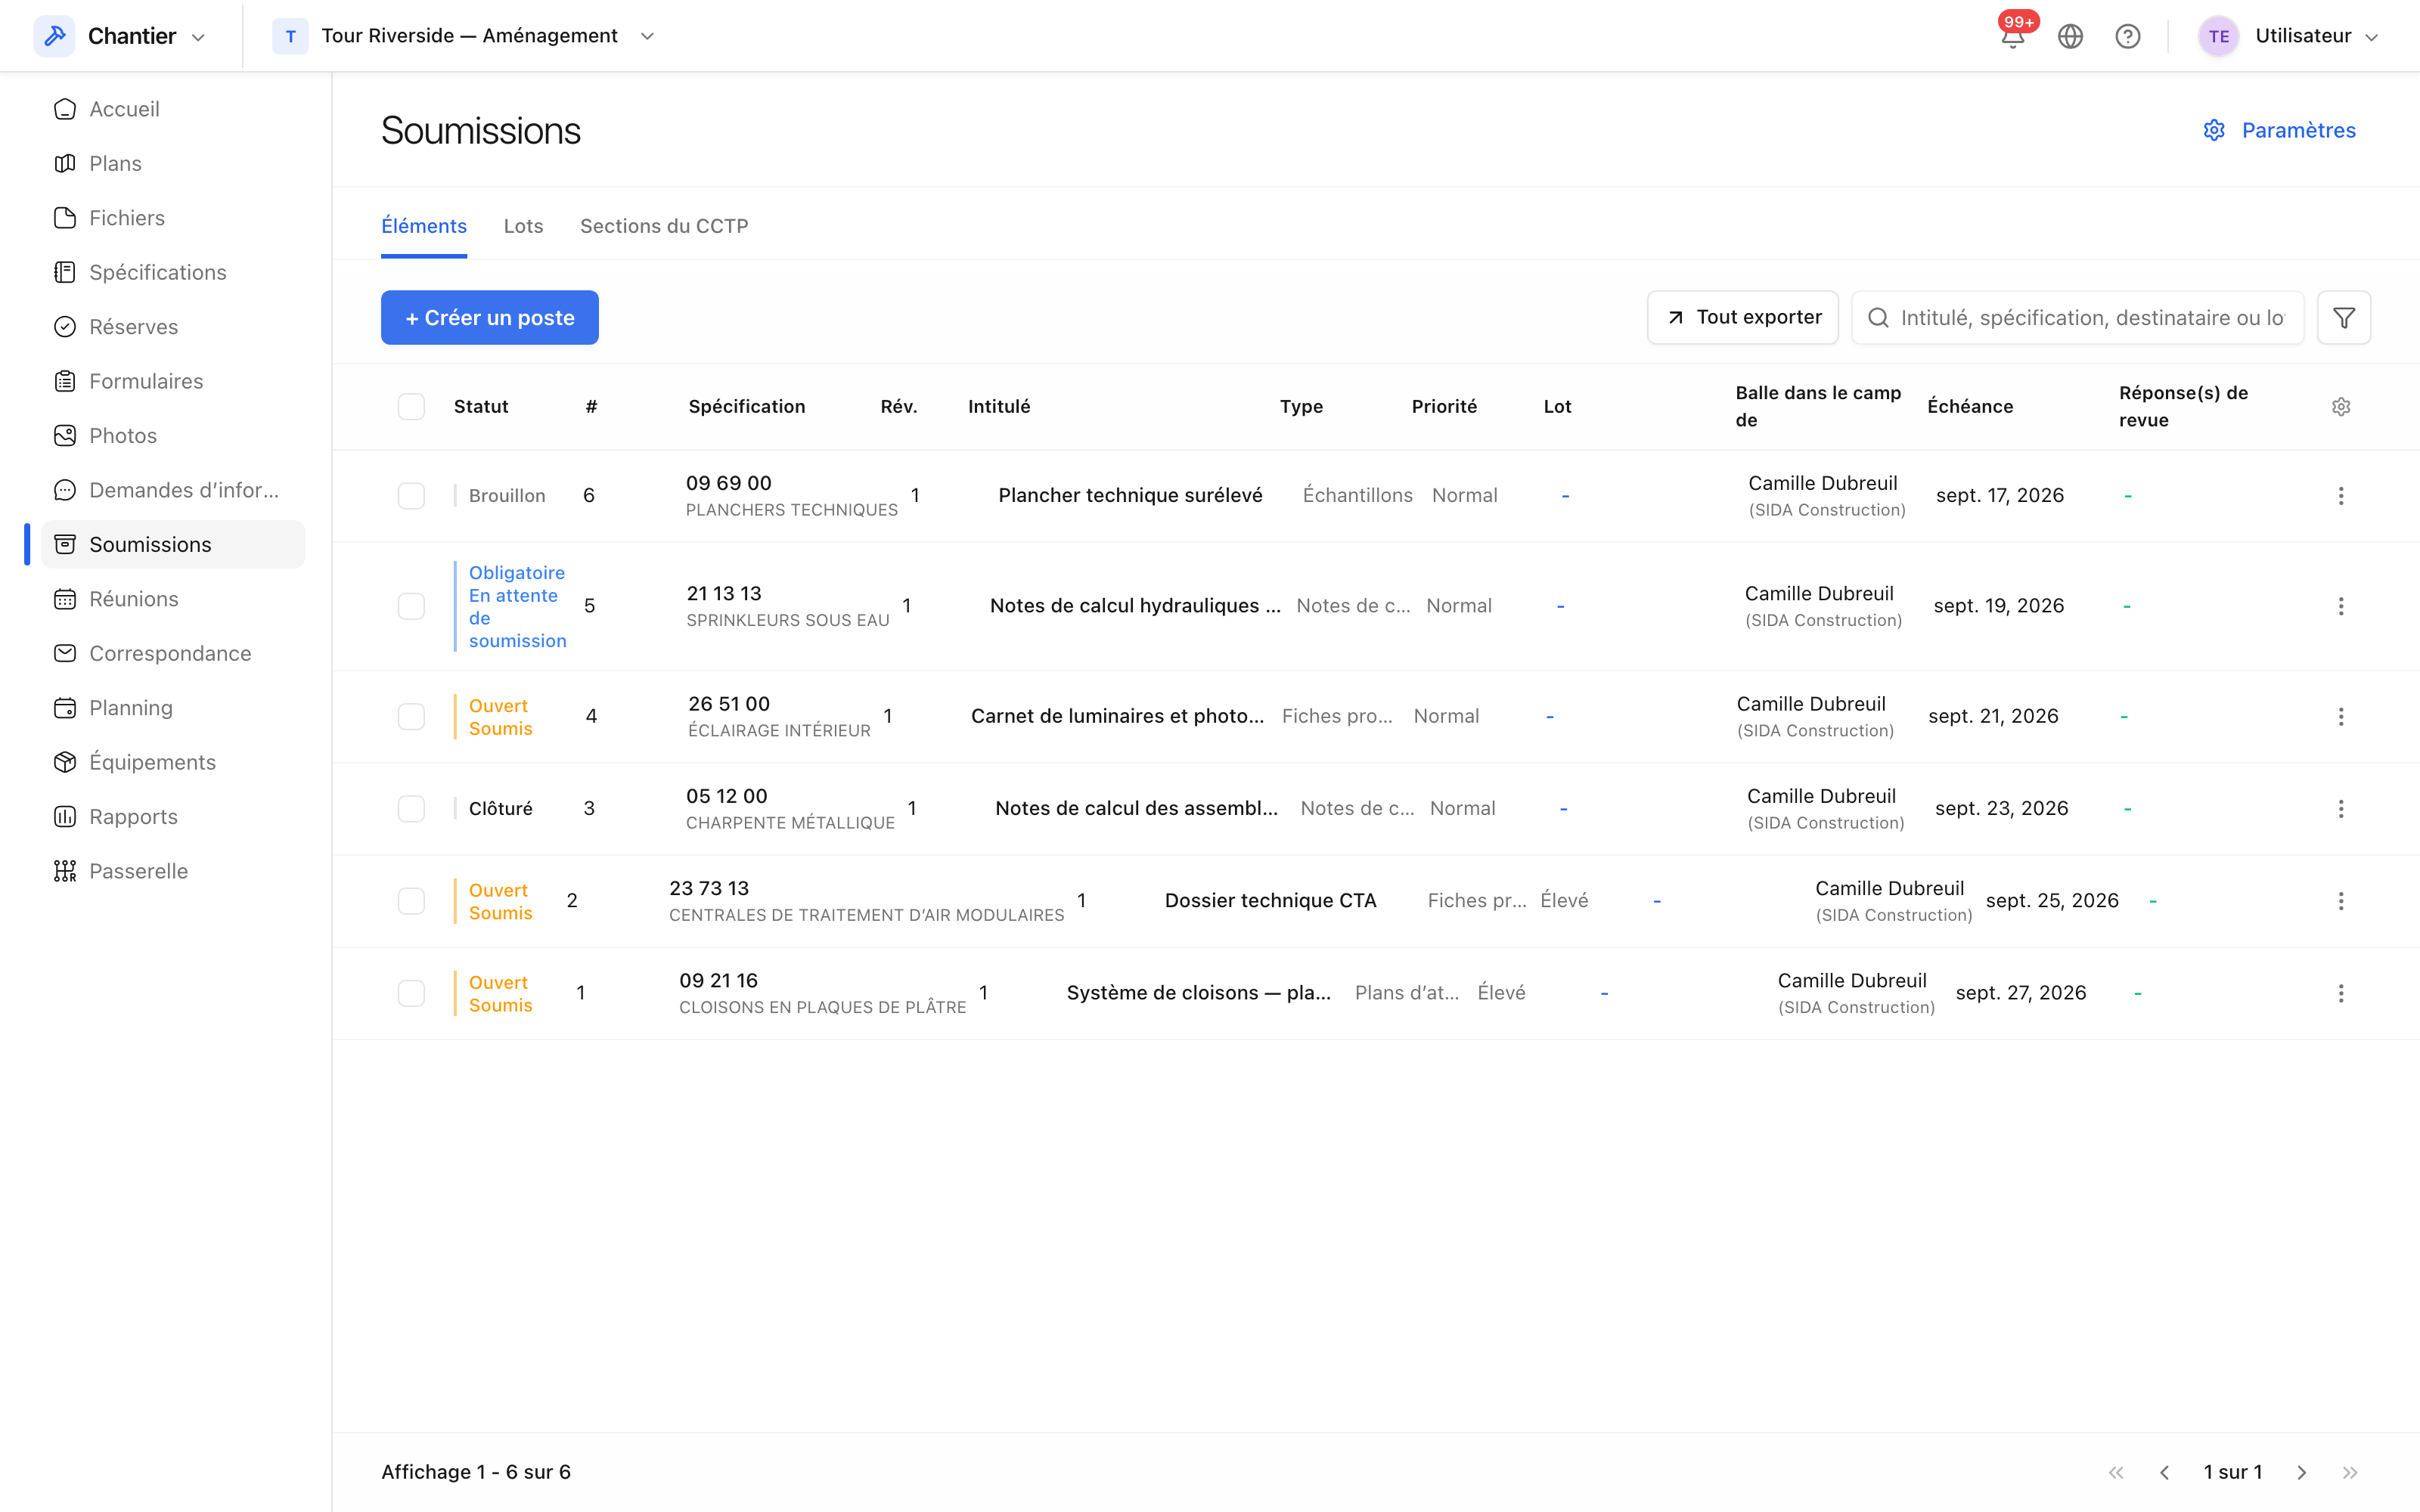Open Équipements in the sidebar
2420x1512 pixels.
pyautogui.click(x=172, y=762)
